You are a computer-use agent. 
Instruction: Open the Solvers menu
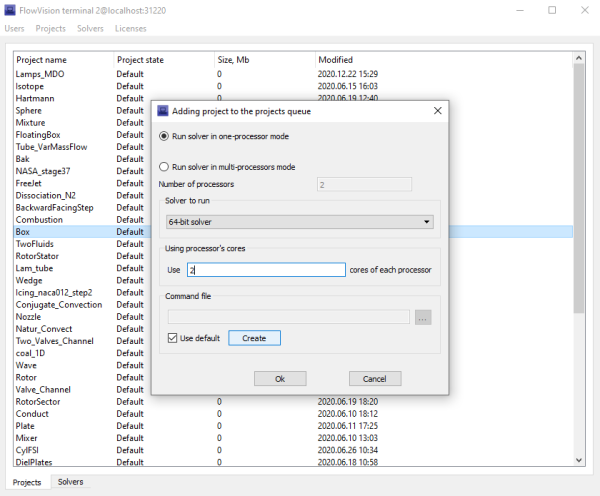click(90, 28)
